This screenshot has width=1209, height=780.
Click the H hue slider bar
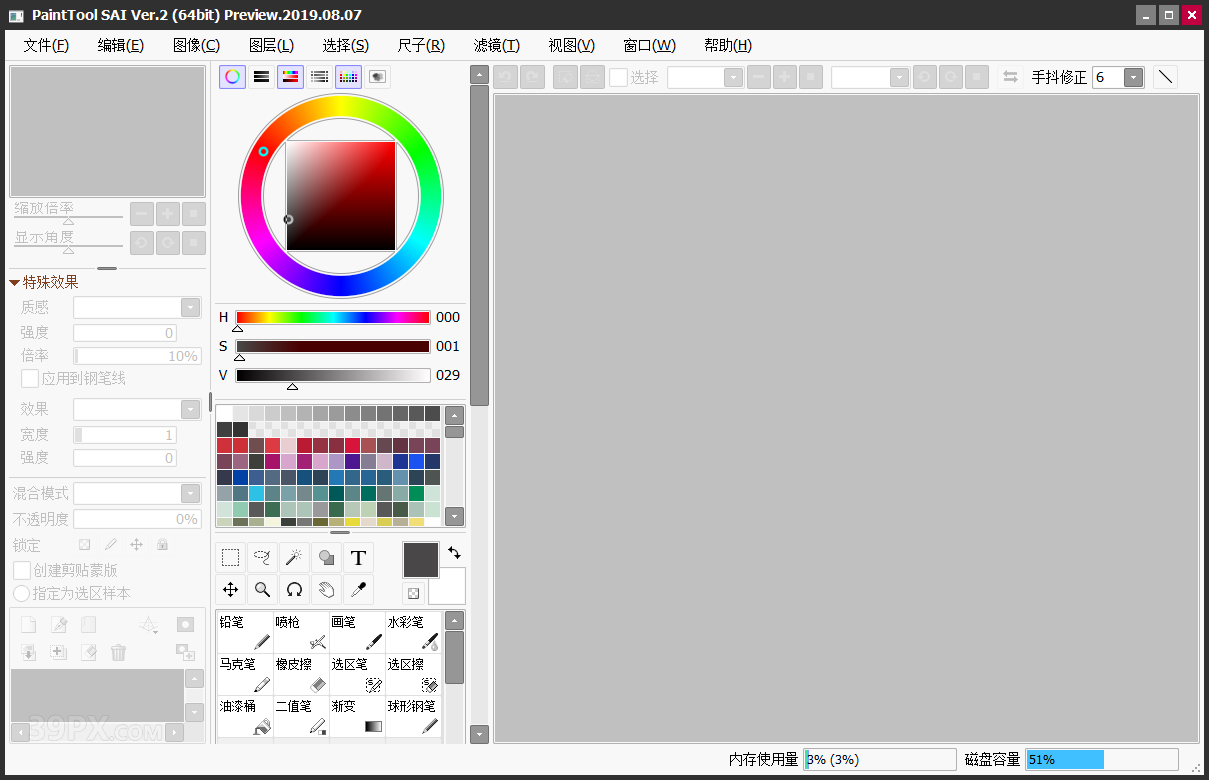coord(333,317)
